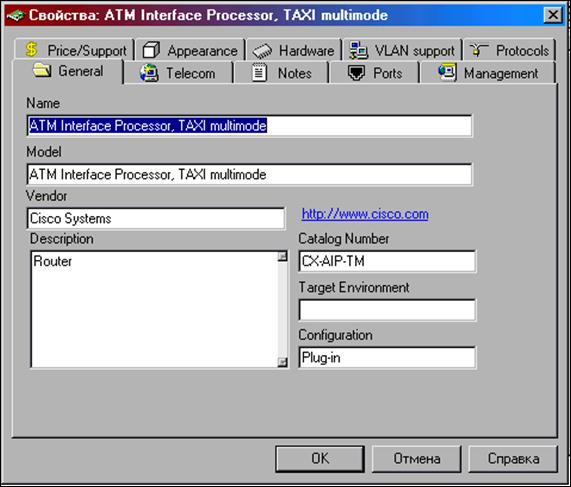Click the jack icon on Ports tab

pos(356,73)
